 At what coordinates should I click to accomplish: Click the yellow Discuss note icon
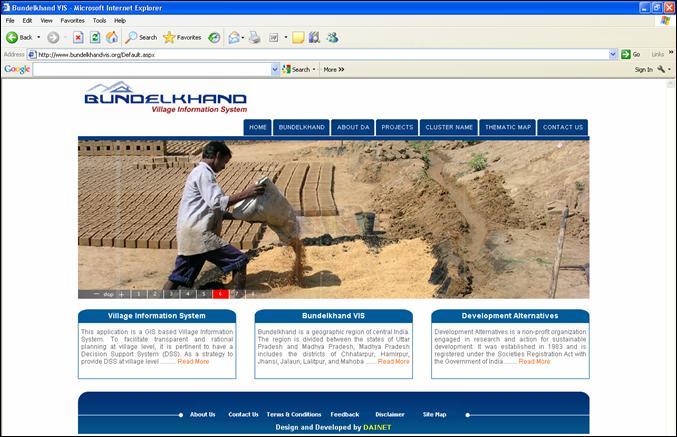[298, 38]
